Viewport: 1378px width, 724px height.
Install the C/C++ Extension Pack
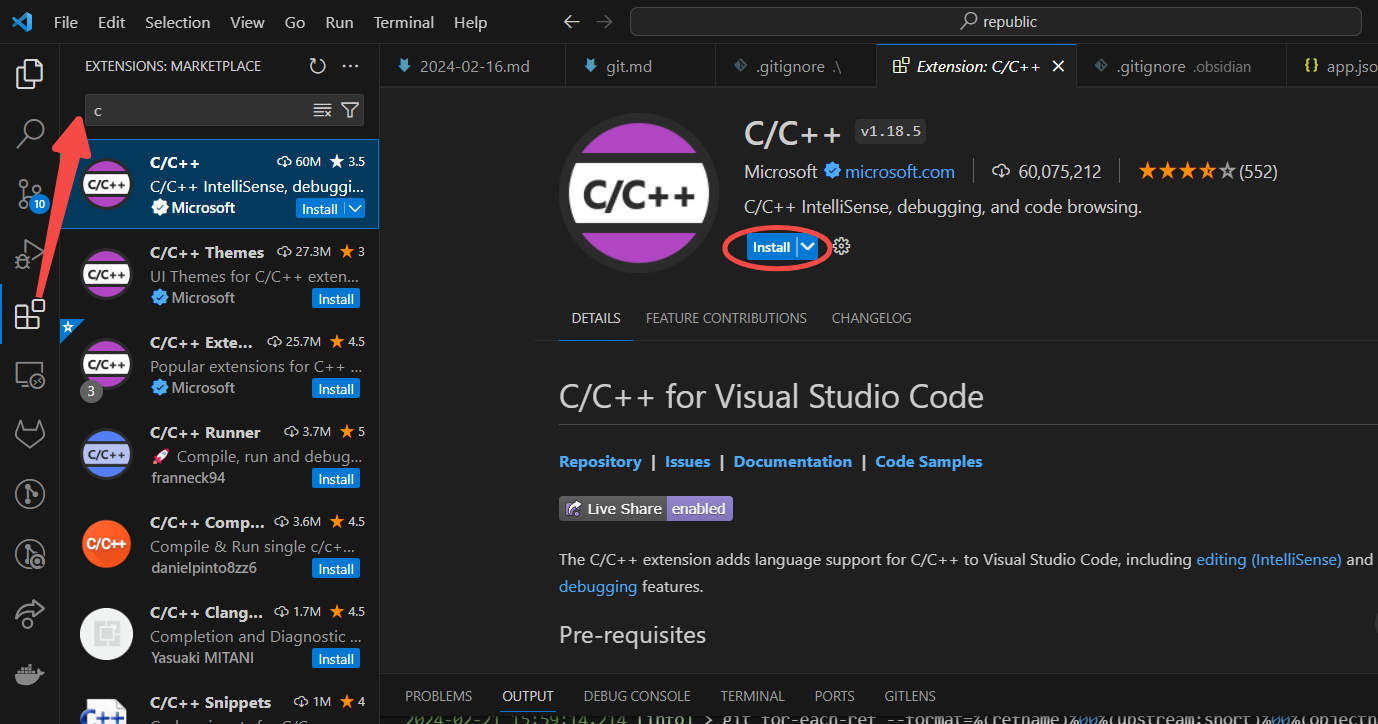point(336,389)
